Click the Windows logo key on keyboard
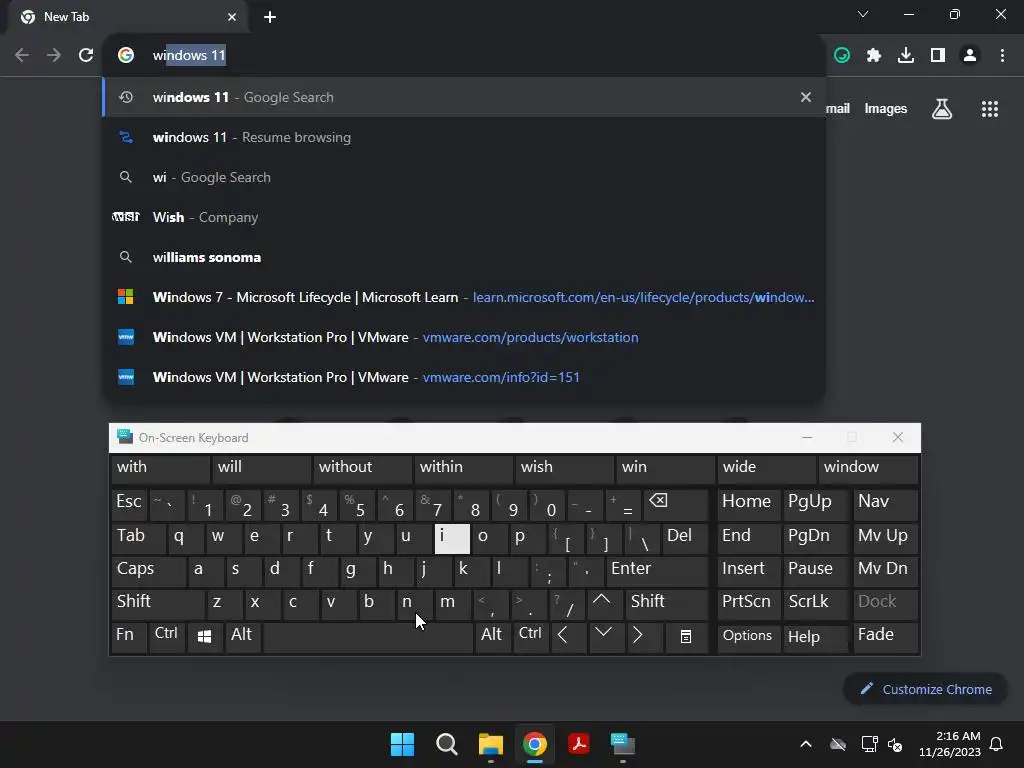 [204, 636]
